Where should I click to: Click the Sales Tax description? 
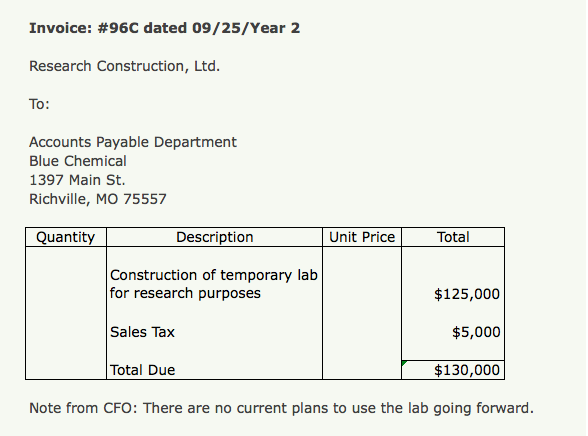tap(142, 332)
